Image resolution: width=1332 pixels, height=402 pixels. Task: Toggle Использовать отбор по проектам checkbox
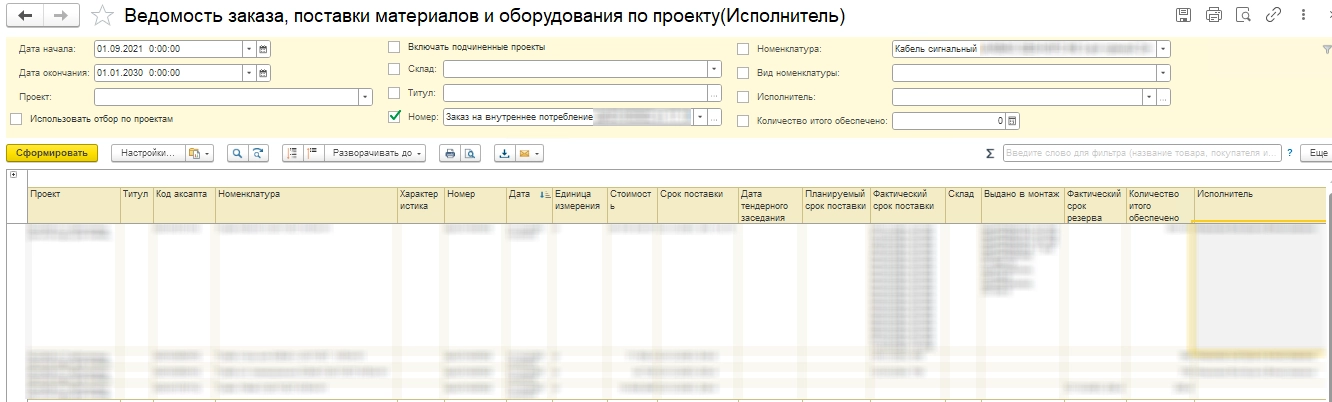tap(16, 119)
